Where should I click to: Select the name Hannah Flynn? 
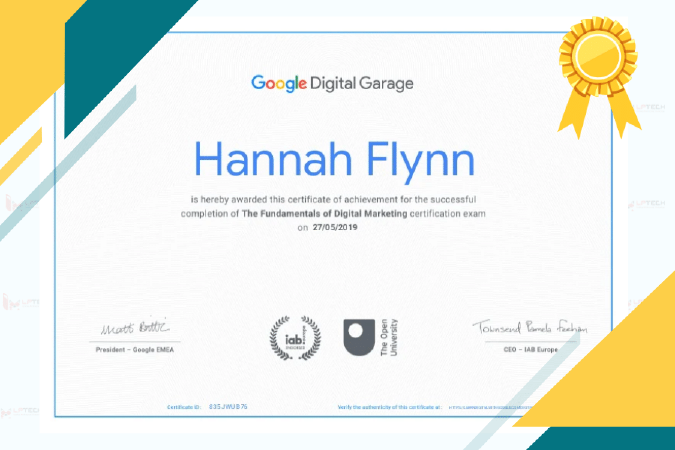click(334, 161)
